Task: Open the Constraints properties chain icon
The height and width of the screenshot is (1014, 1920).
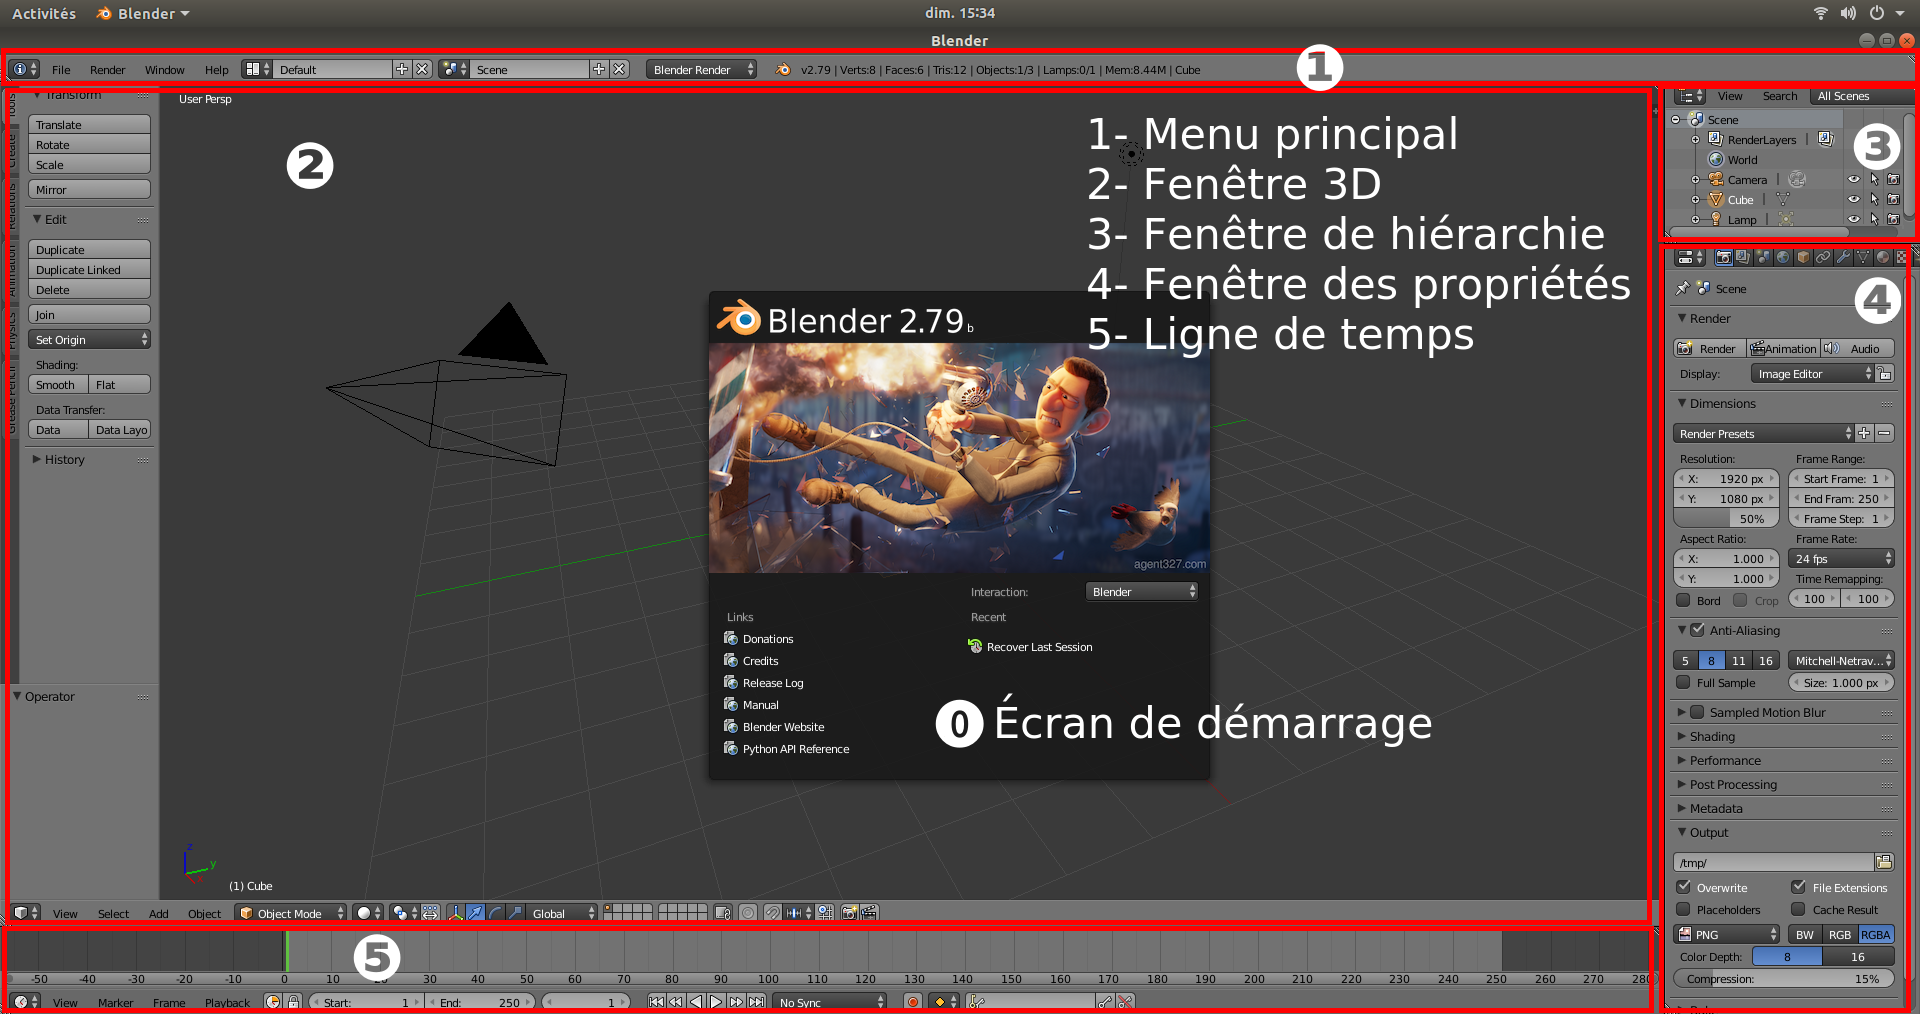Action: (1823, 257)
